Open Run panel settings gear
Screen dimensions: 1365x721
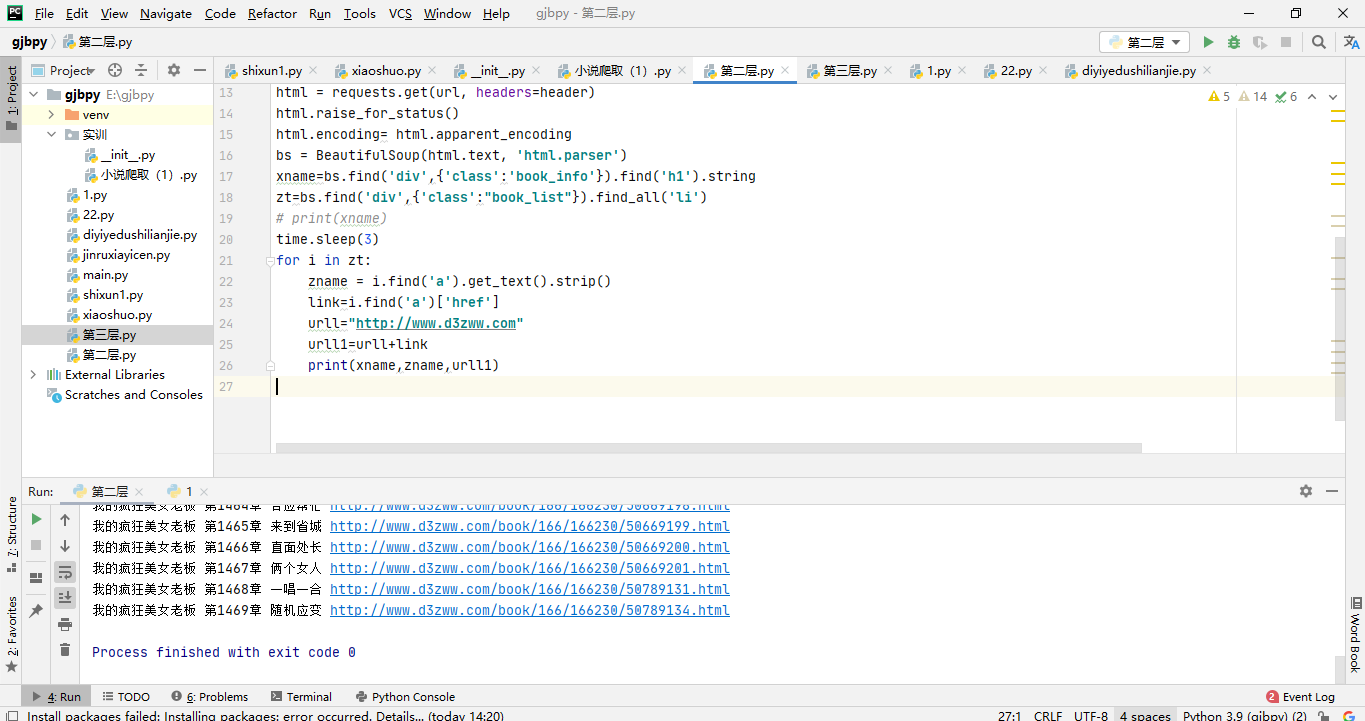tap(1306, 491)
